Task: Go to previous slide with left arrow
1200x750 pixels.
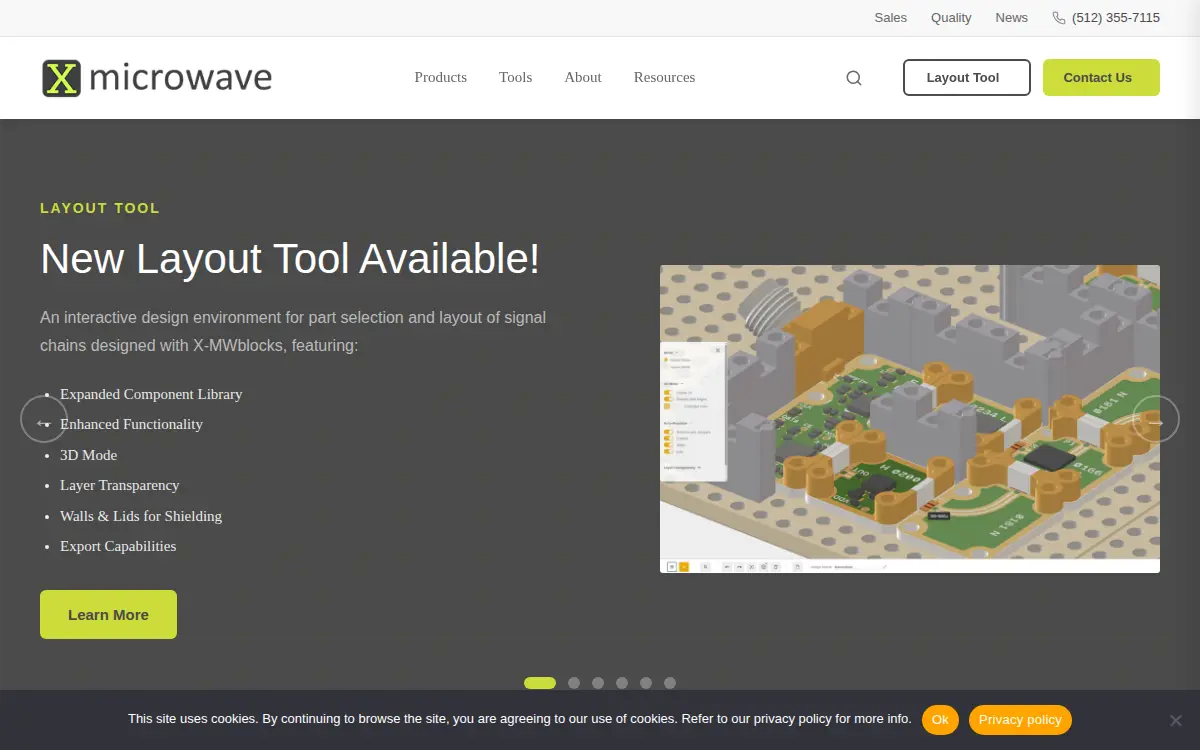Action: click(x=44, y=419)
